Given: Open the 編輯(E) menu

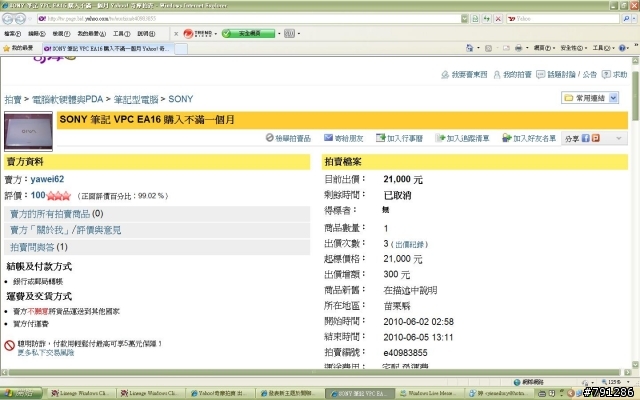Looking at the screenshot, I should [37, 34].
